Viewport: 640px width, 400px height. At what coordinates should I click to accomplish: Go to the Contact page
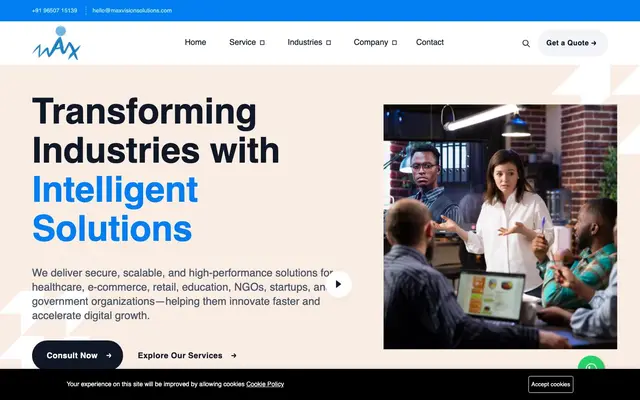pos(430,42)
